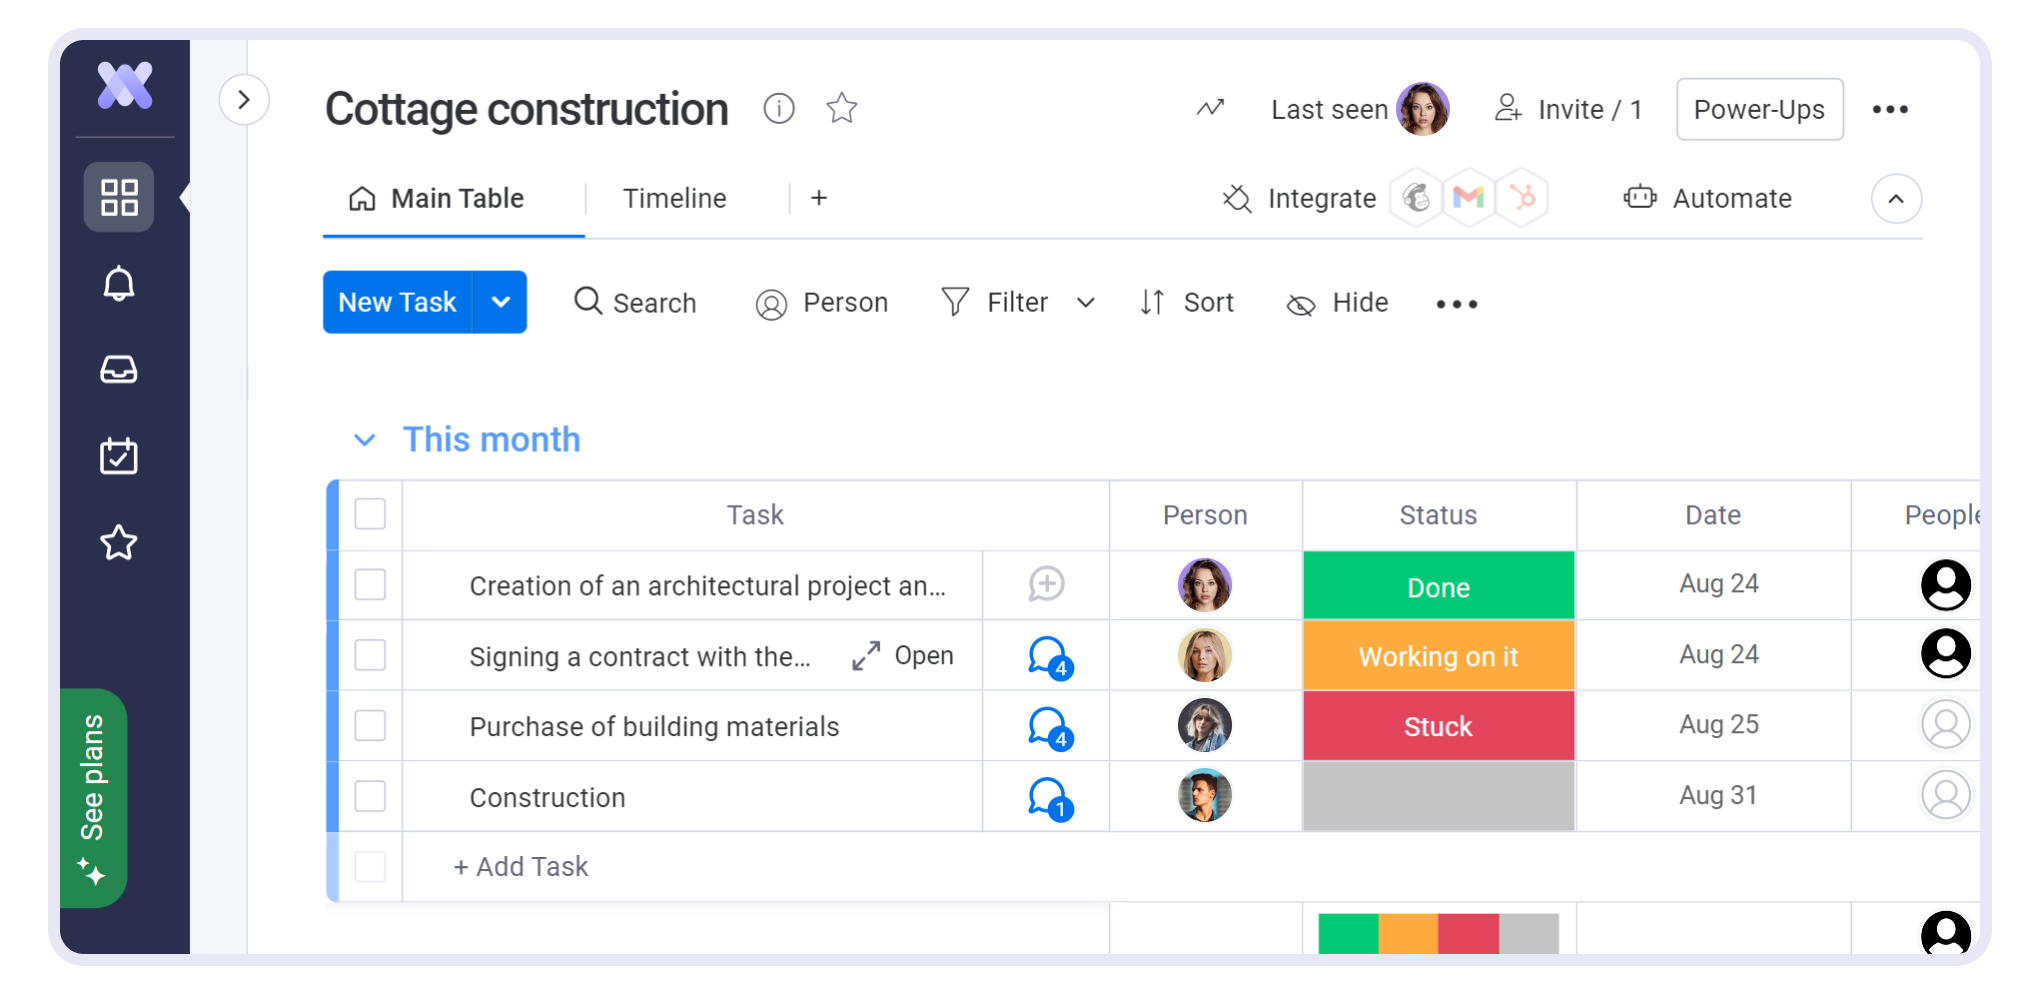Image resolution: width=2040 pixels, height=1000 pixels.
Task: Check the Construction task row
Action: (x=370, y=796)
